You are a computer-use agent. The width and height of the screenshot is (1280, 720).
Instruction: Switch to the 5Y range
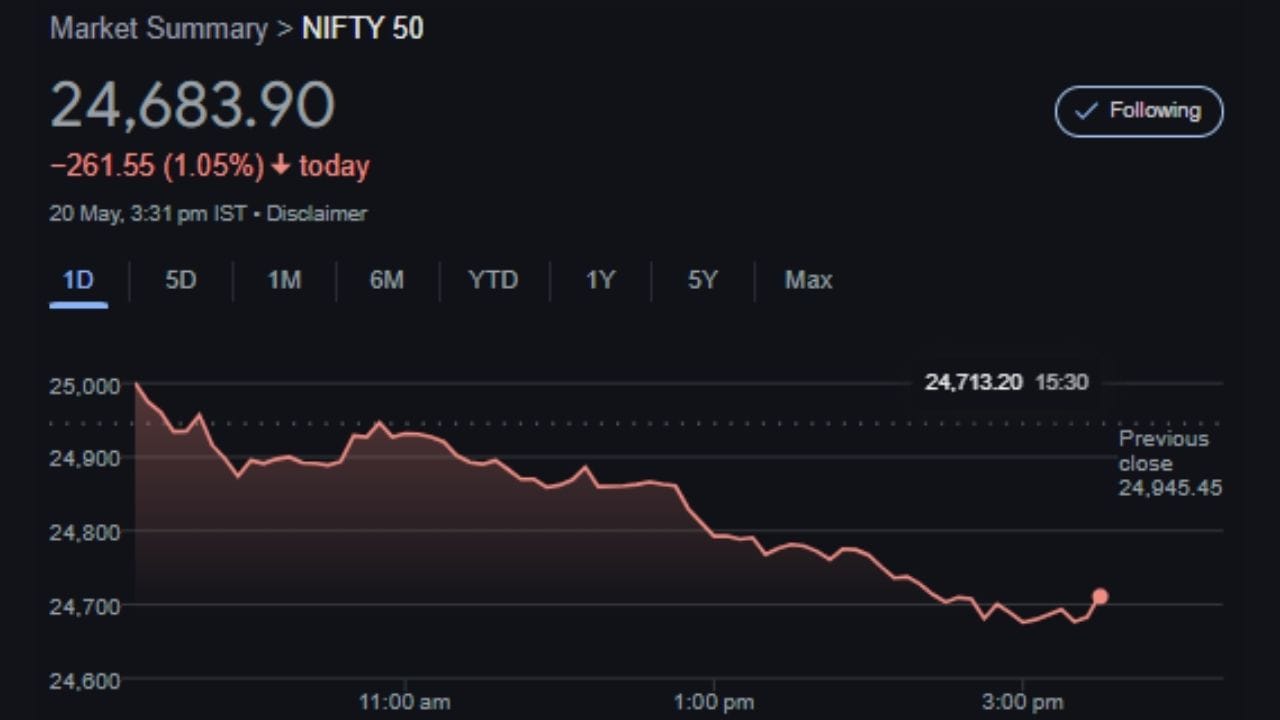703,280
